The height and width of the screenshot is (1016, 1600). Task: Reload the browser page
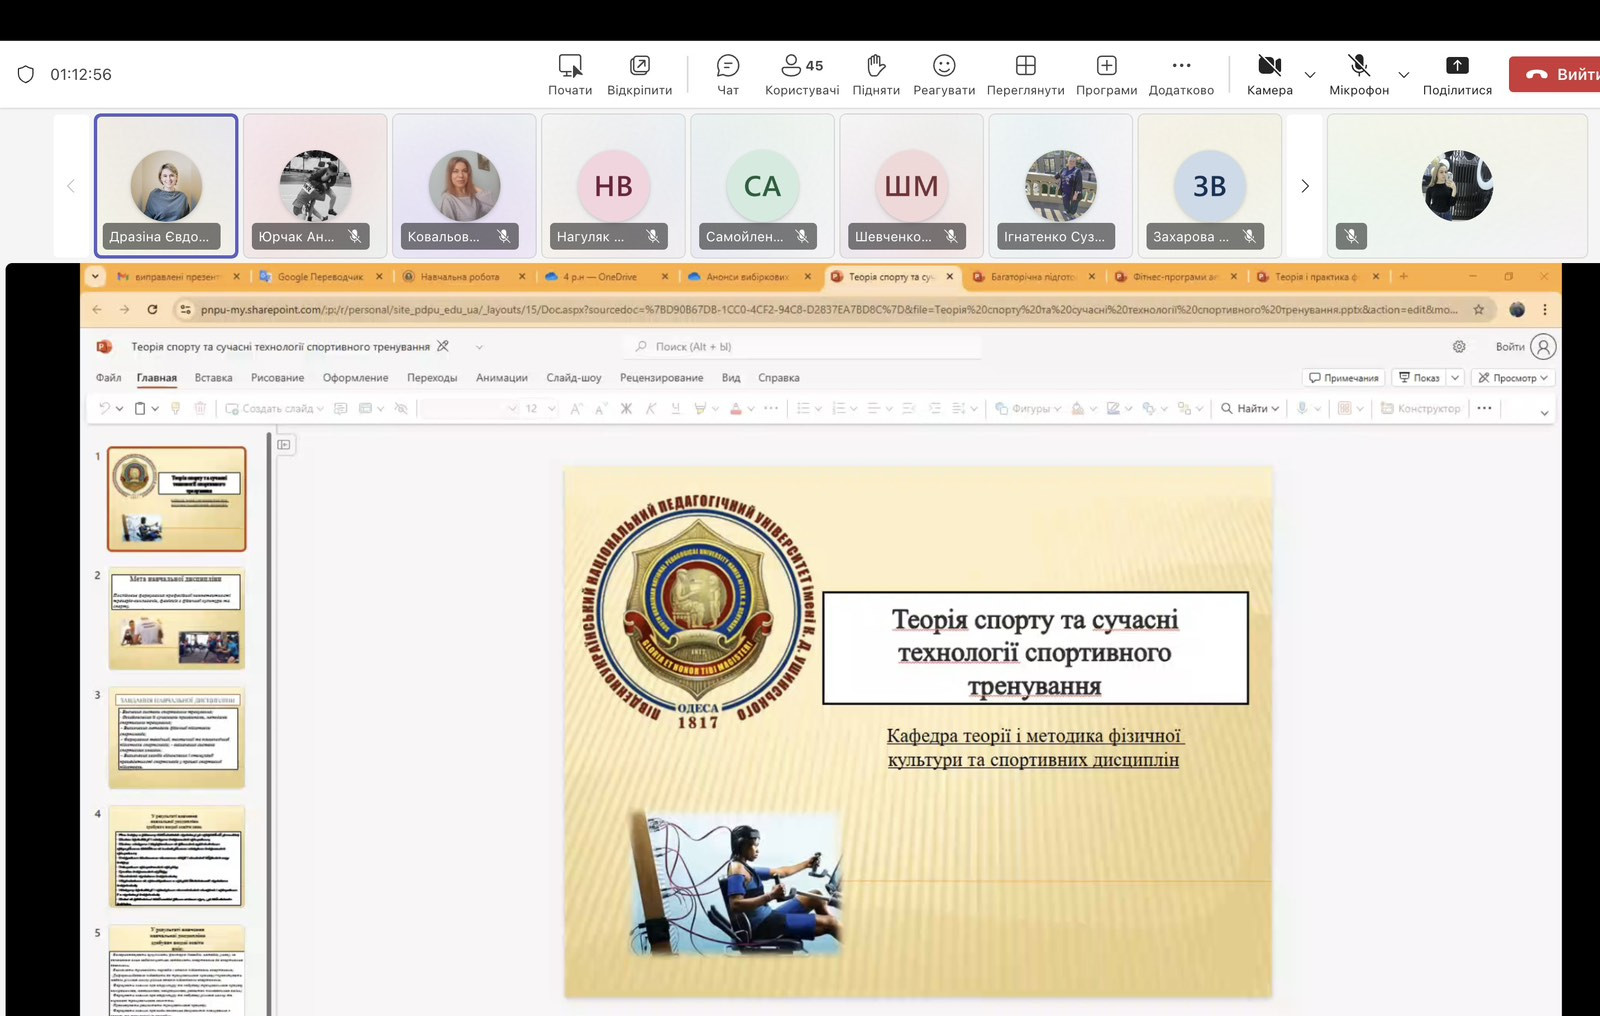[x=152, y=310]
